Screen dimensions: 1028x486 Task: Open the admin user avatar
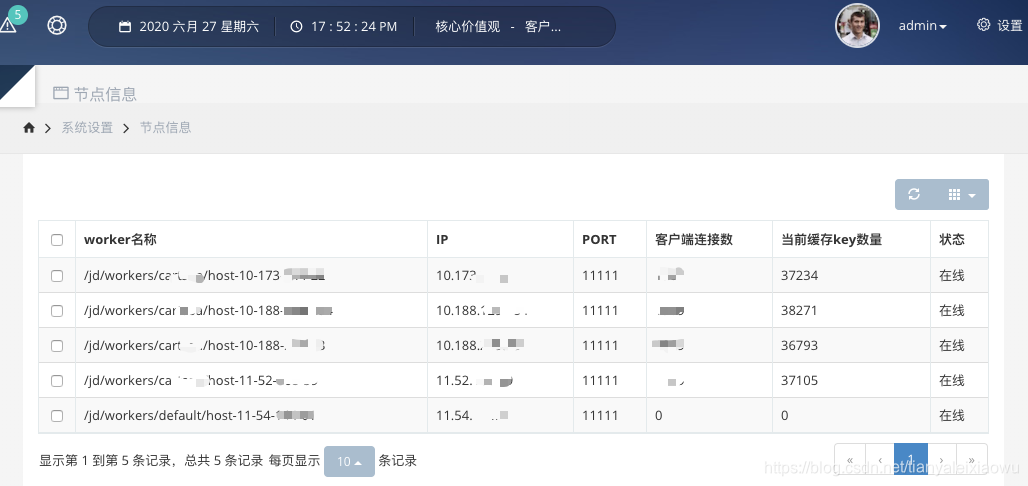click(857, 26)
